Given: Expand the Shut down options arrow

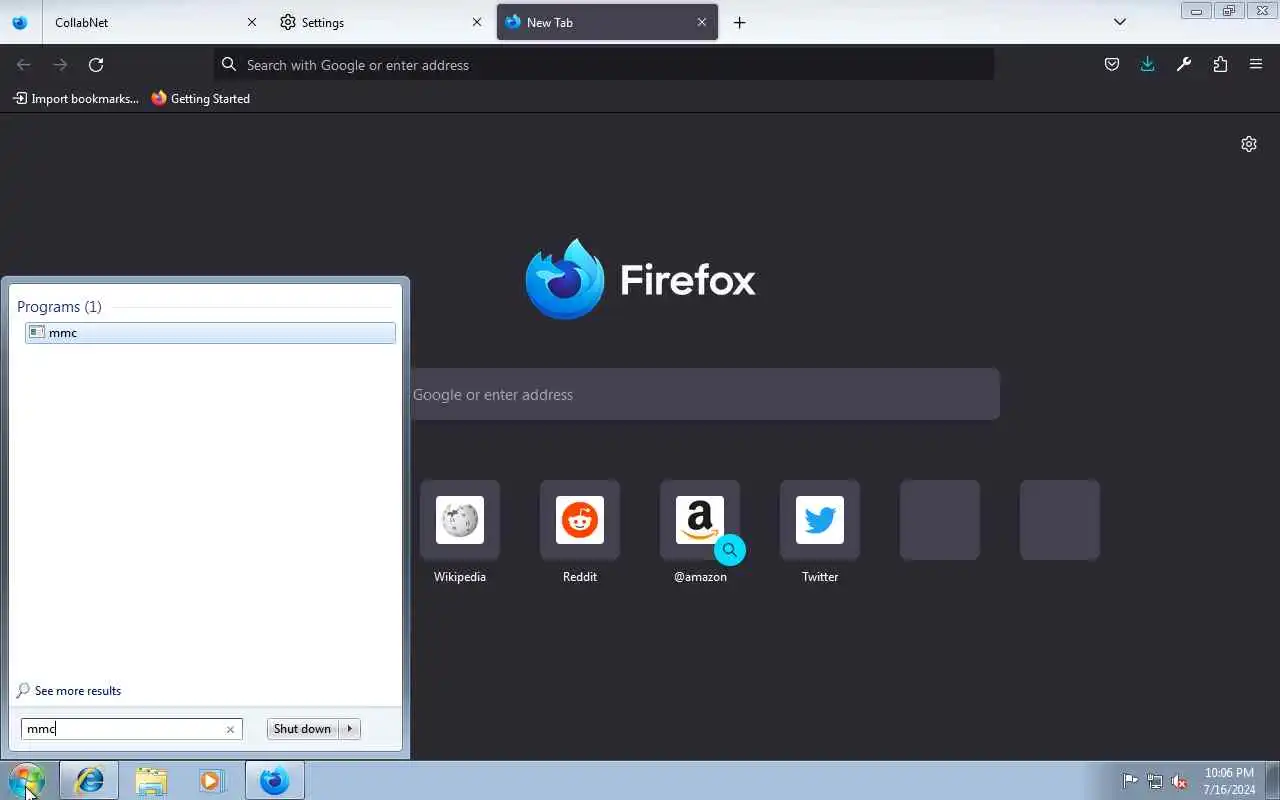Looking at the screenshot, I should [350, 729].
